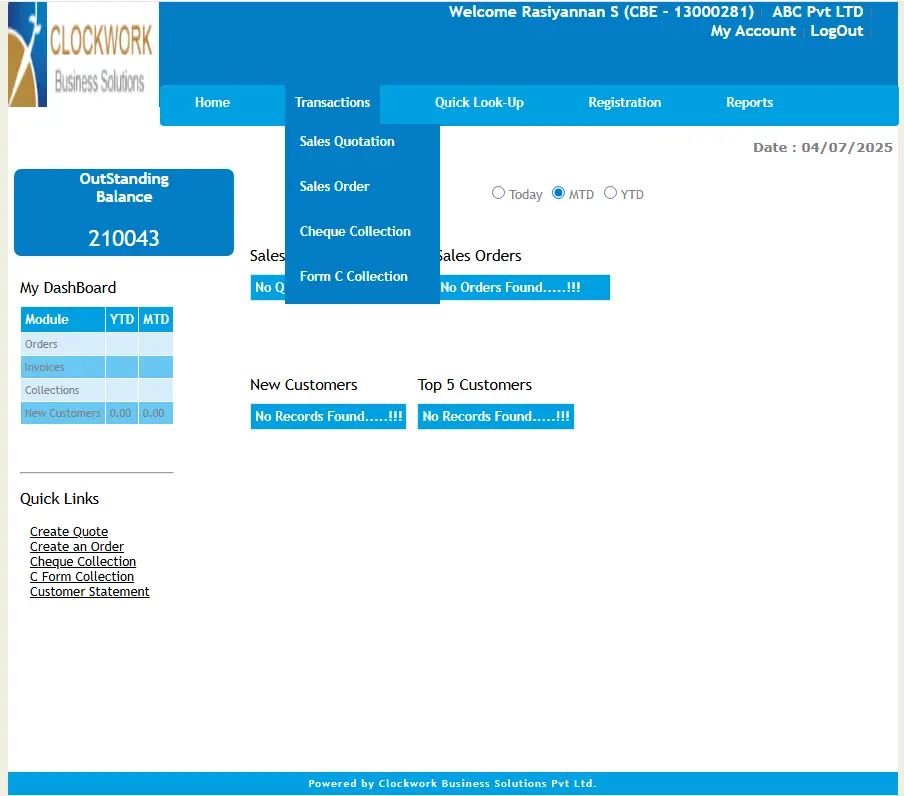Select the MTD radio button
The image size is (904, 796).
pyautogui.click(x=559, y=193)
